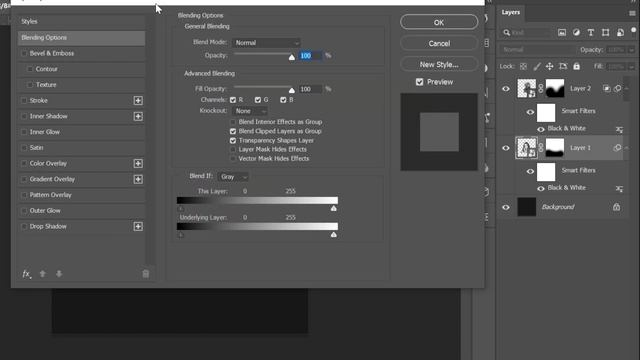The width and height of the screenshot is (640, 360).
Task: Add another Gradient Overlay with plus icon
Action: click(138, 179)
